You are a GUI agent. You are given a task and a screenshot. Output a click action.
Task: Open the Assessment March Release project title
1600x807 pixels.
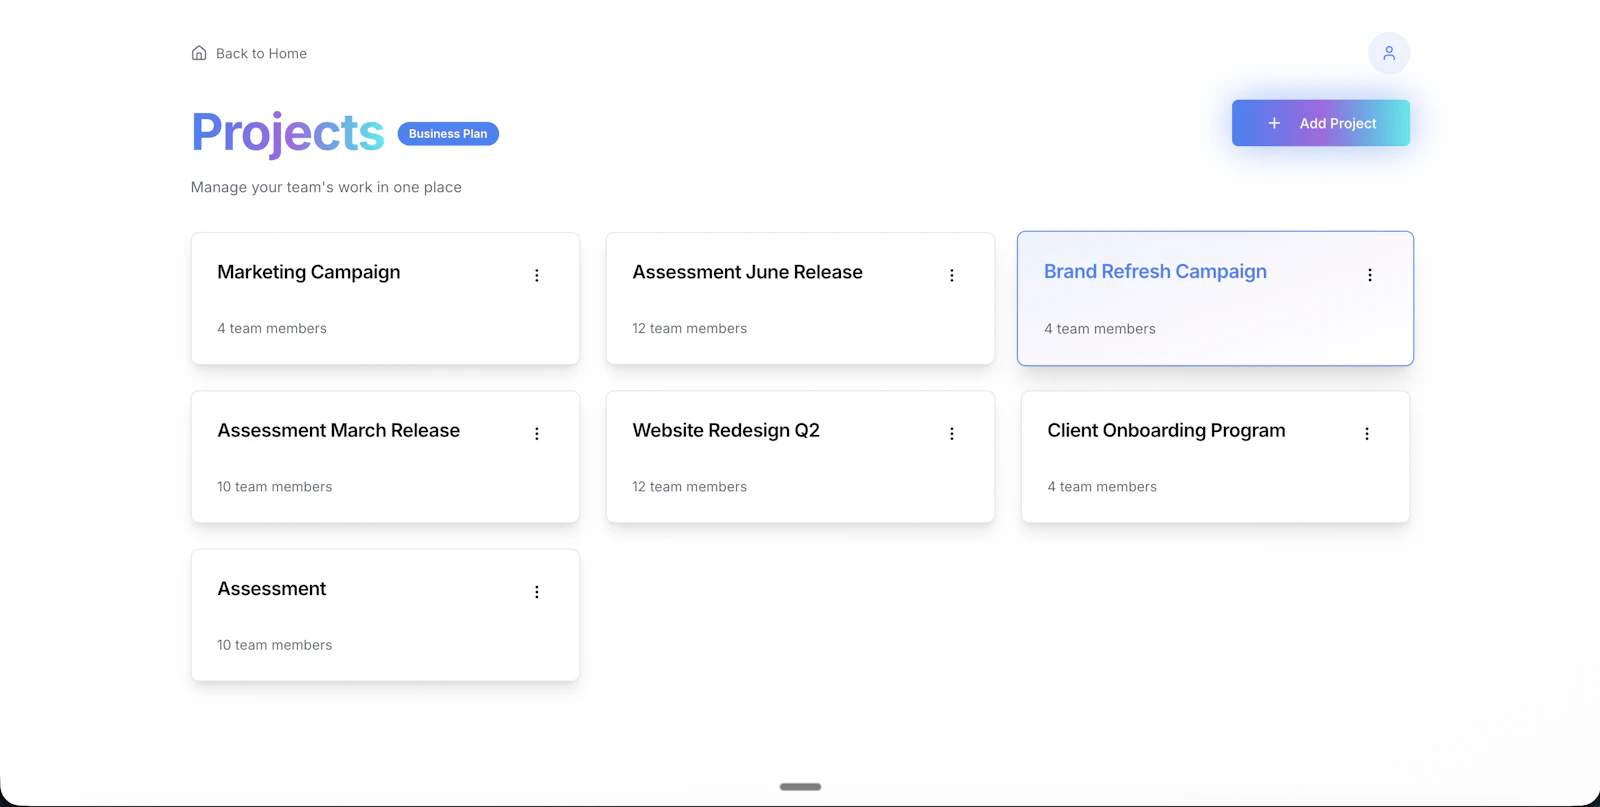tap(339, 430)
